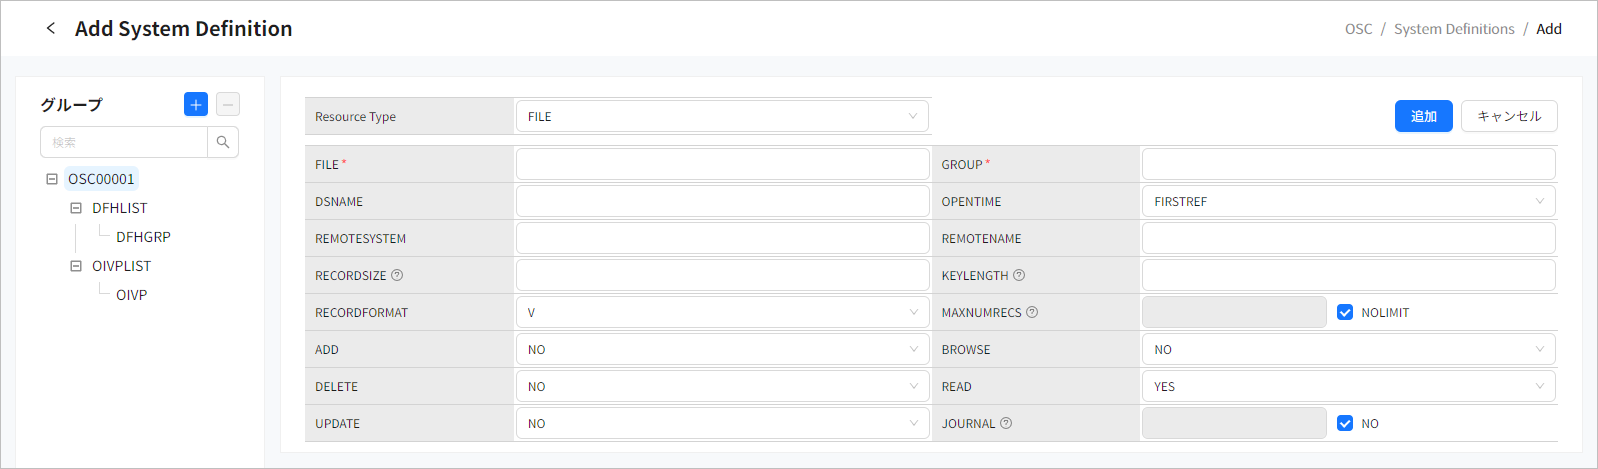This screenshot has width=1598, height=469.
Task: Click the search magnifier icon in group panel
Action: click(223, 142)
